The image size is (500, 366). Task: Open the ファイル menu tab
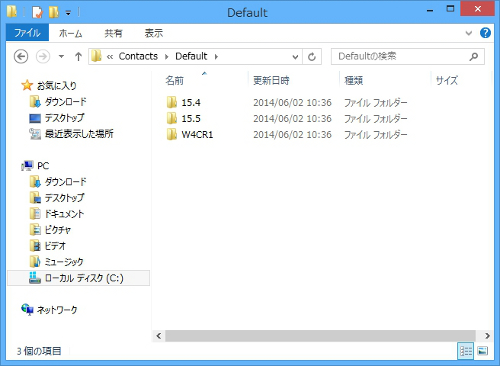pyautogui.click(x=27, y=33)
